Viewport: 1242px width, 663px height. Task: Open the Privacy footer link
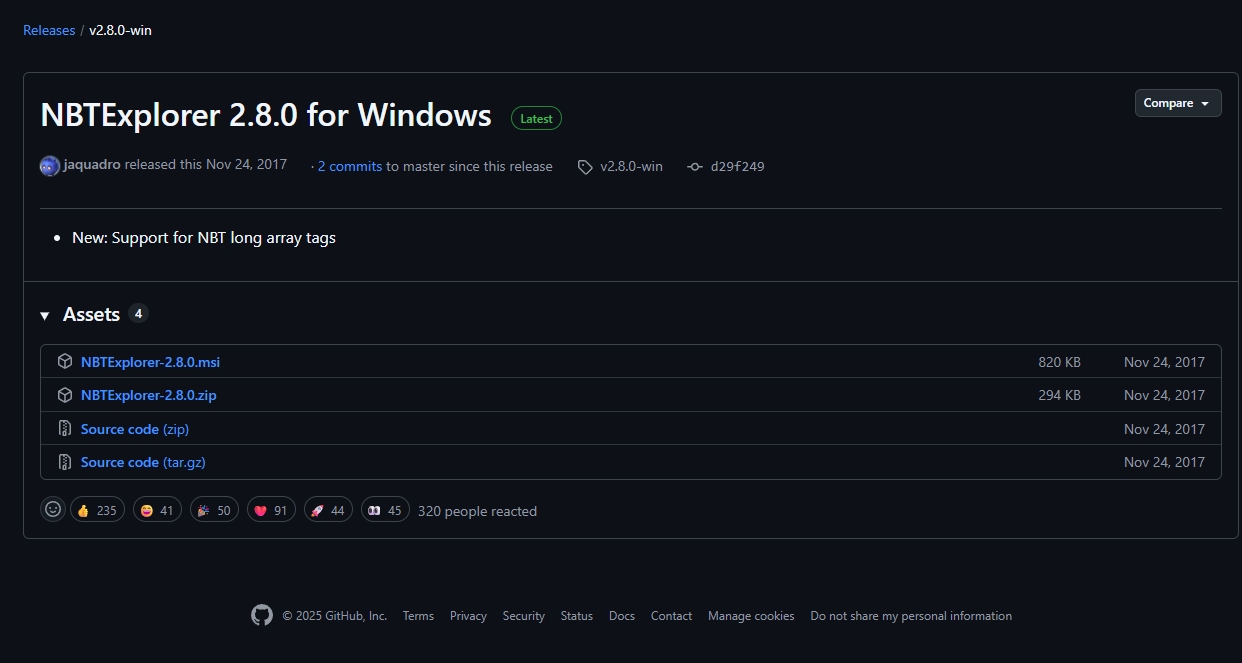[x=468, y=616]
